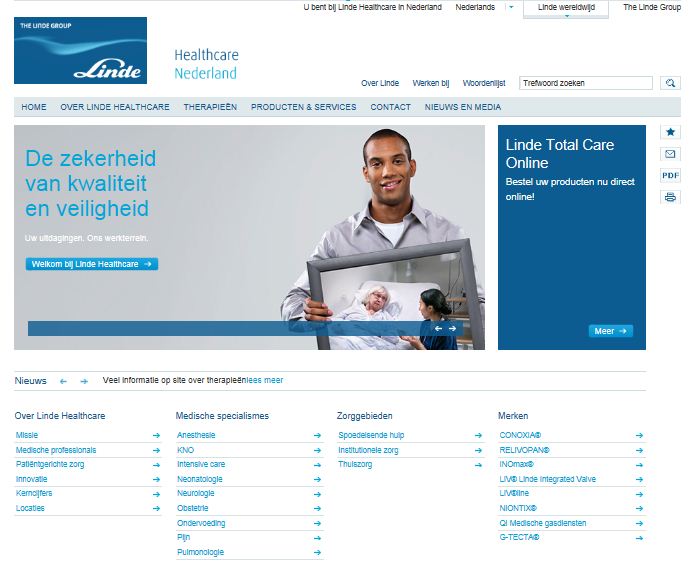Open the CONTACT menu item
Viewport: 692px width, 575px height.
(x=391, y=107)
